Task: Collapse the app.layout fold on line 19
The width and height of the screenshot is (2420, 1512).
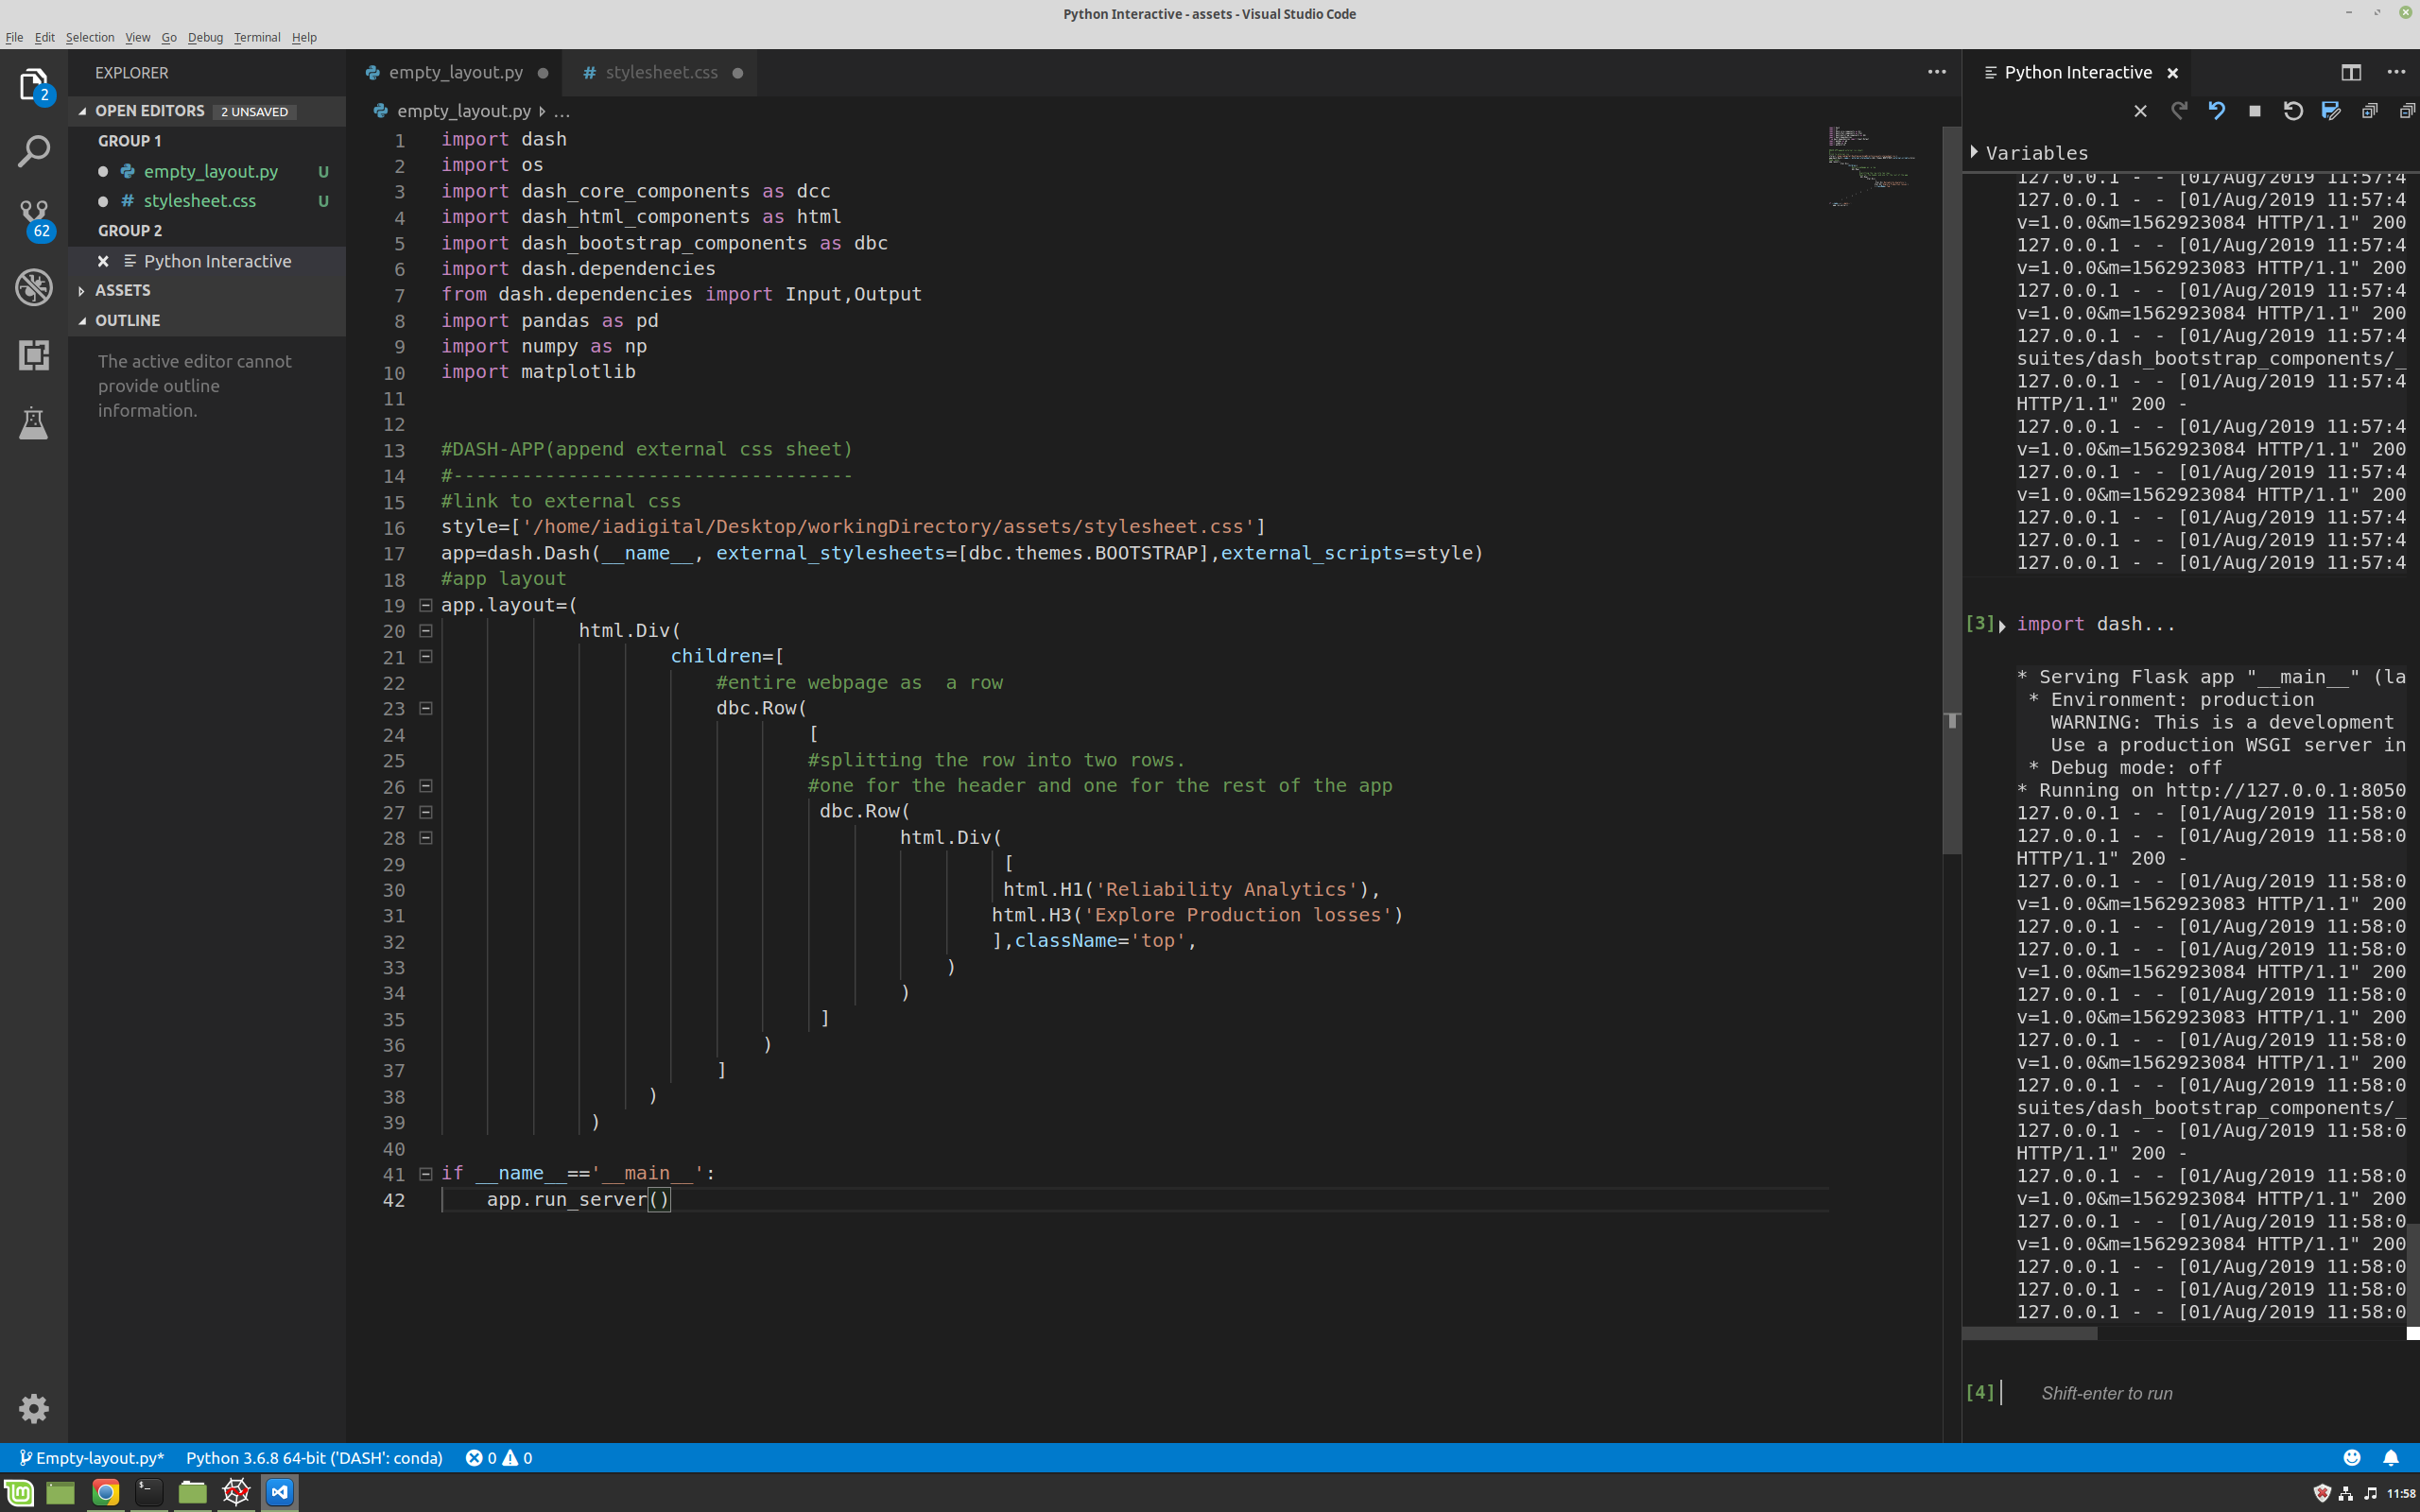Action: (x=425, y=605)
